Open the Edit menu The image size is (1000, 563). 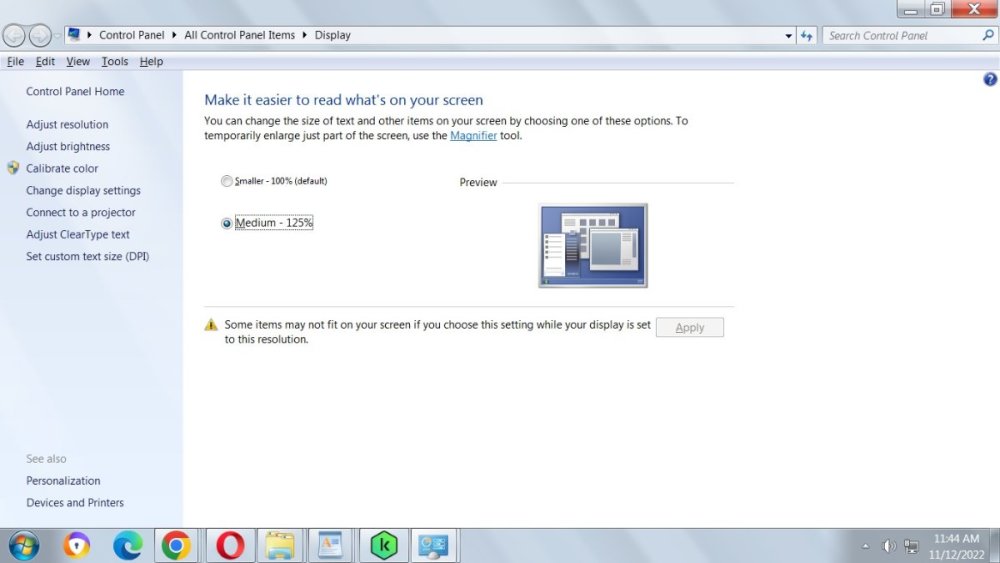point(45,61)
